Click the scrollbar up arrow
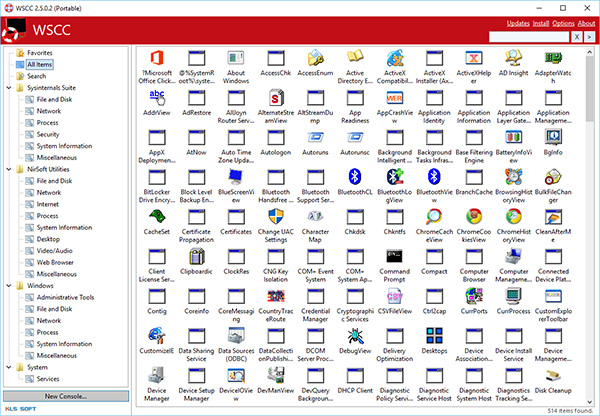 (x=589, y=52)
